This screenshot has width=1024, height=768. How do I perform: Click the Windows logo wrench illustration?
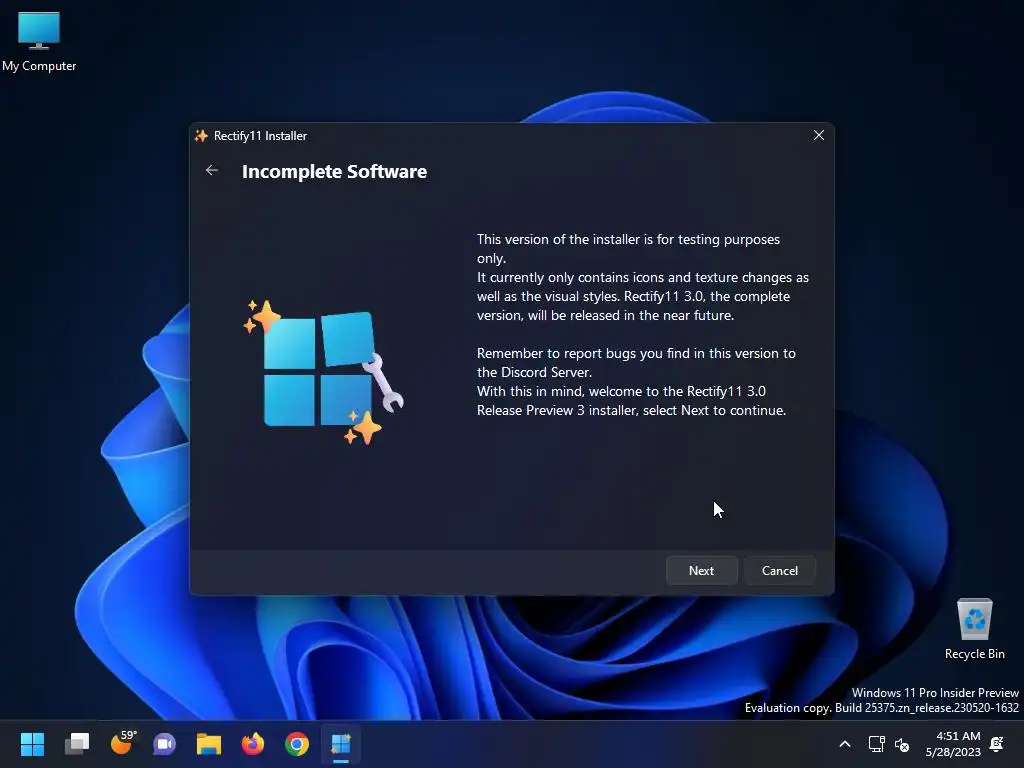(x=323, y=372)
